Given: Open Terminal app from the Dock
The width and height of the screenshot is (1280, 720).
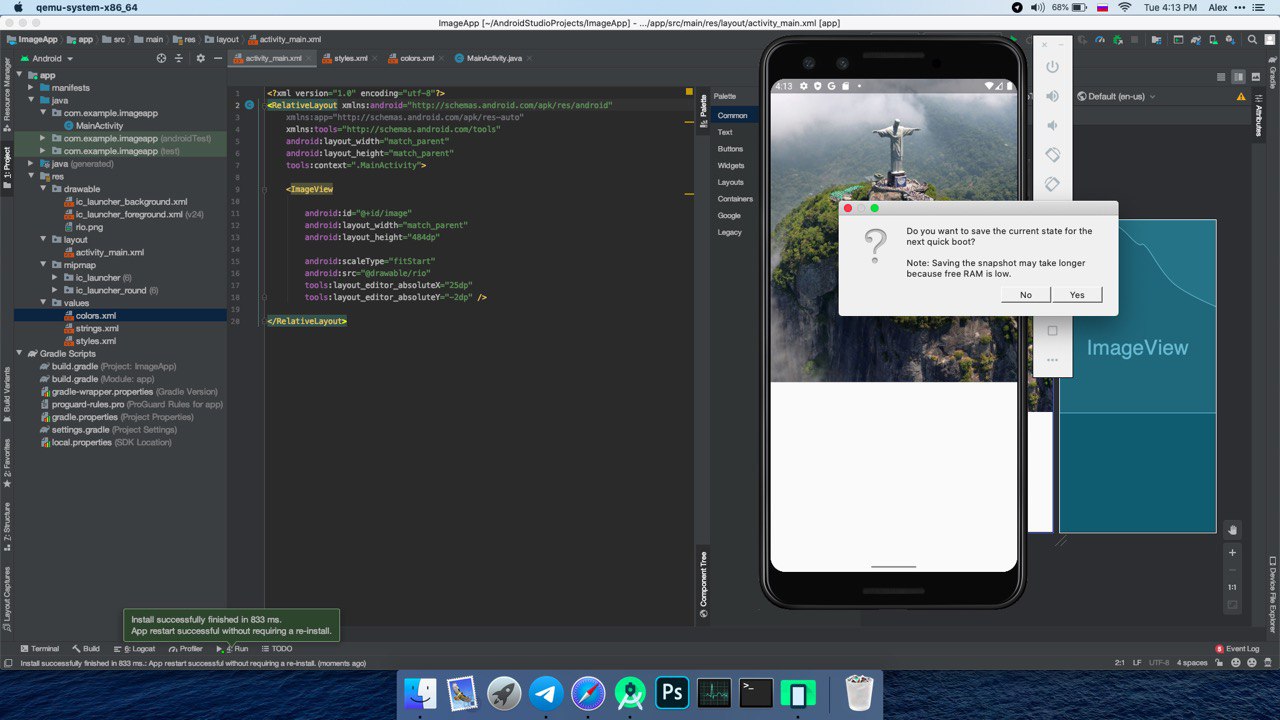Looking at the screenshot, I should tap(756, 692).
